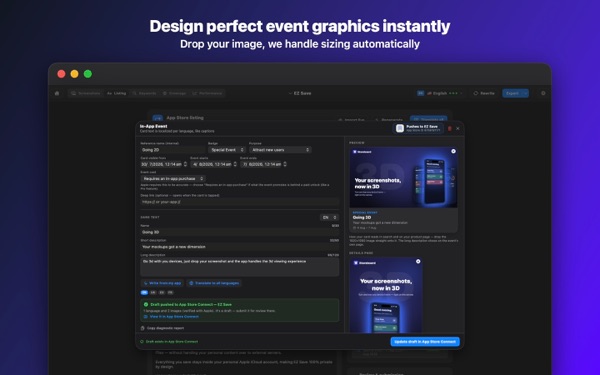The width and height of the screenshot is (600, 375).
Task: Click the Event ends date stepper
Action: click(285, 164)
